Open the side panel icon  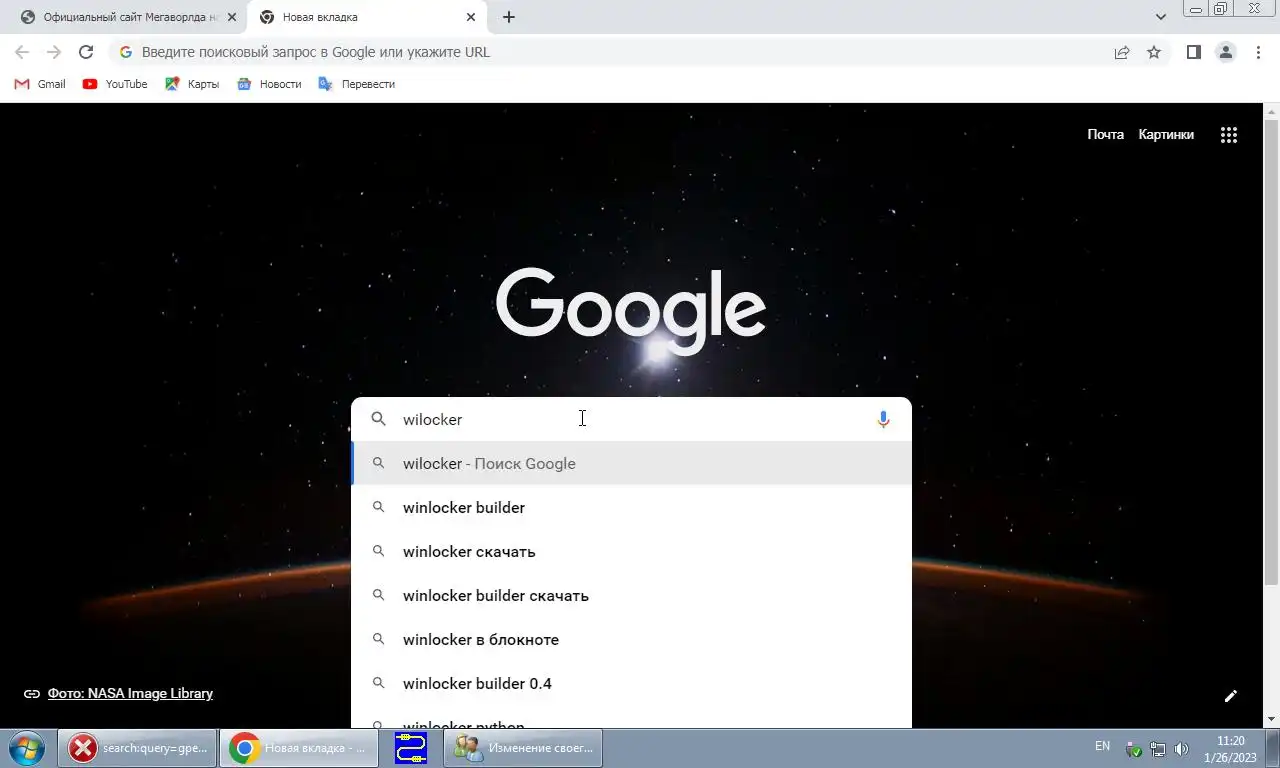[x=1193, y=52]
